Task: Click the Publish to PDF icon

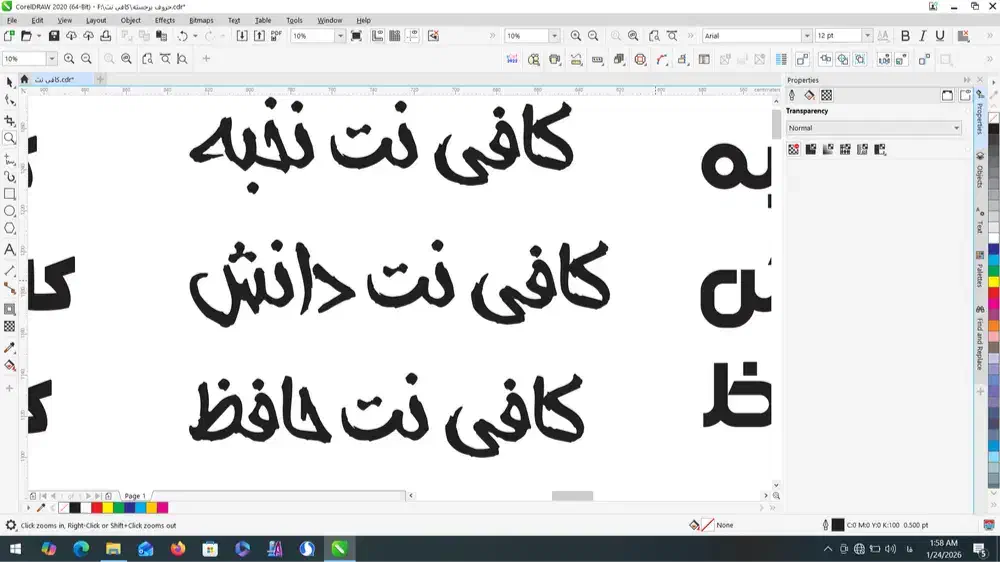Action: (x=278, y=36)
